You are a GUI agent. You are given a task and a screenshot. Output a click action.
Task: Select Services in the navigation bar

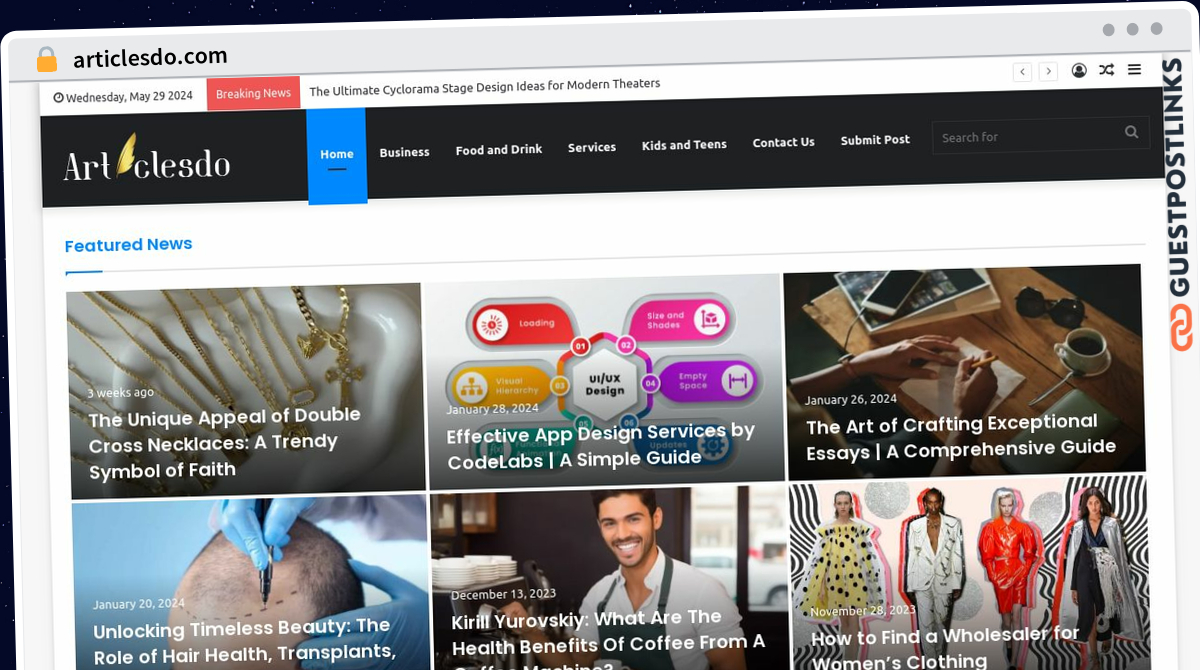[592, 147]
